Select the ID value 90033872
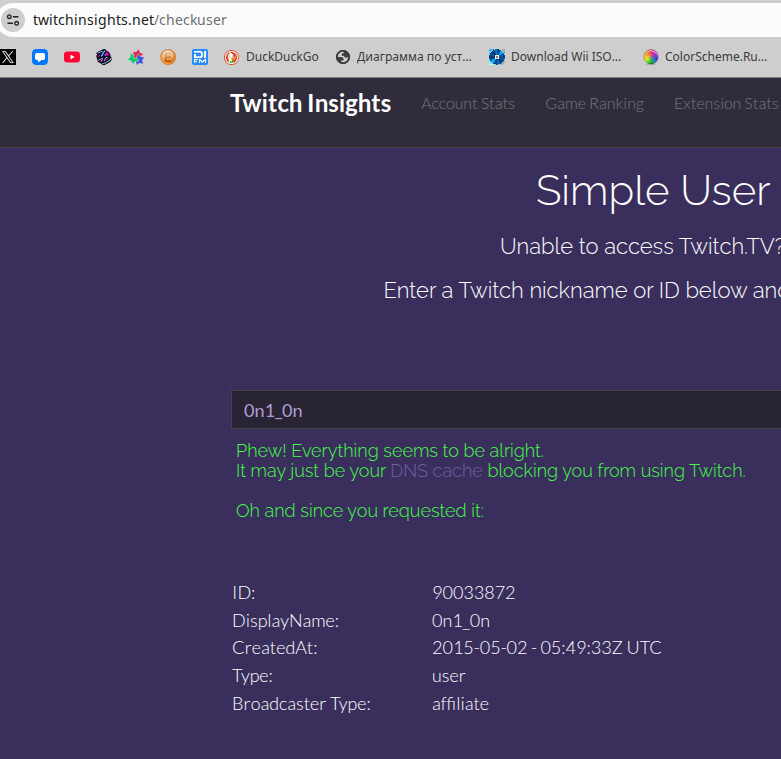Viewport: 781px width, 759px height. 473,593
